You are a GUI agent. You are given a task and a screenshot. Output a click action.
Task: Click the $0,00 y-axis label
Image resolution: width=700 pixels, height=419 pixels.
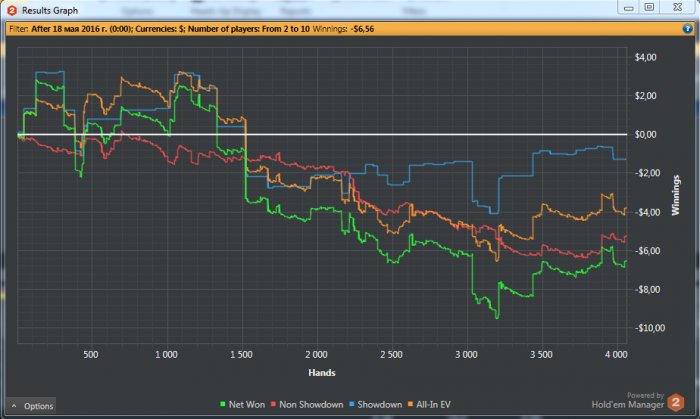645,134
